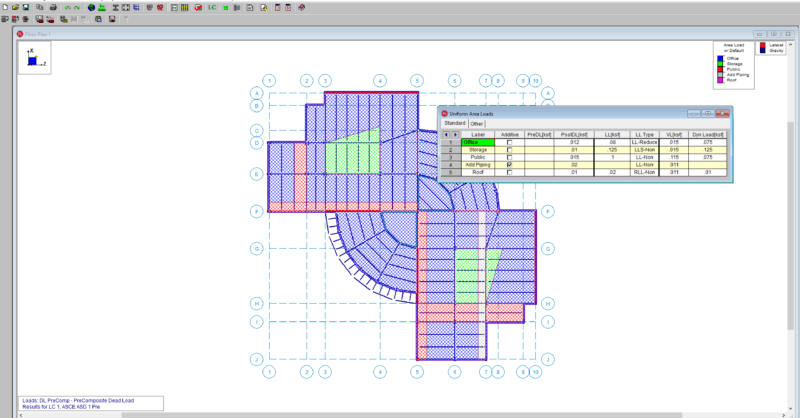Image resolution: width=800 pixels, height=418 pixels.
Task: Uncheck Additive checkbox for Add Piping
Action: click(509, 165)
